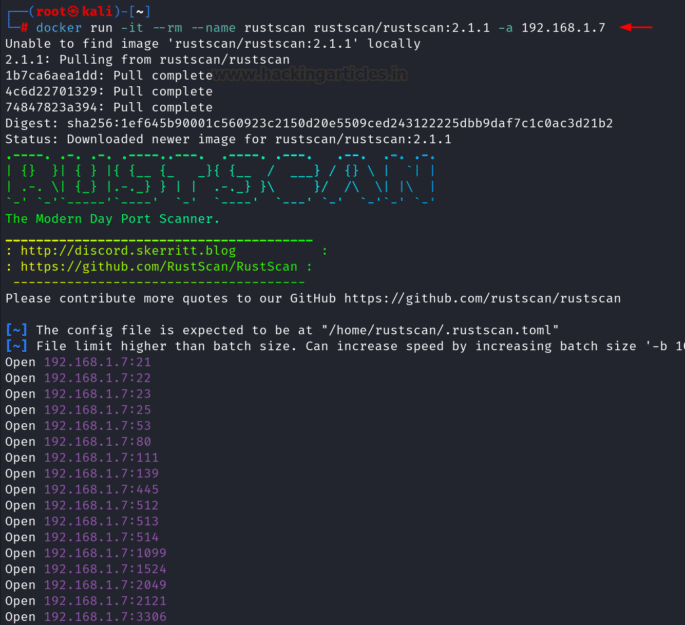
Task: Select the 192.168.1.7:445 result line
Action: tap(82, 489)
